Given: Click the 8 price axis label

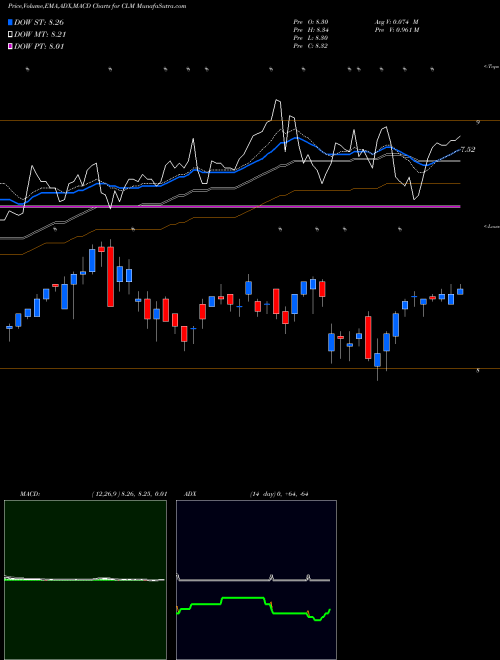Looking at the screenshot, I should [478, 371].
